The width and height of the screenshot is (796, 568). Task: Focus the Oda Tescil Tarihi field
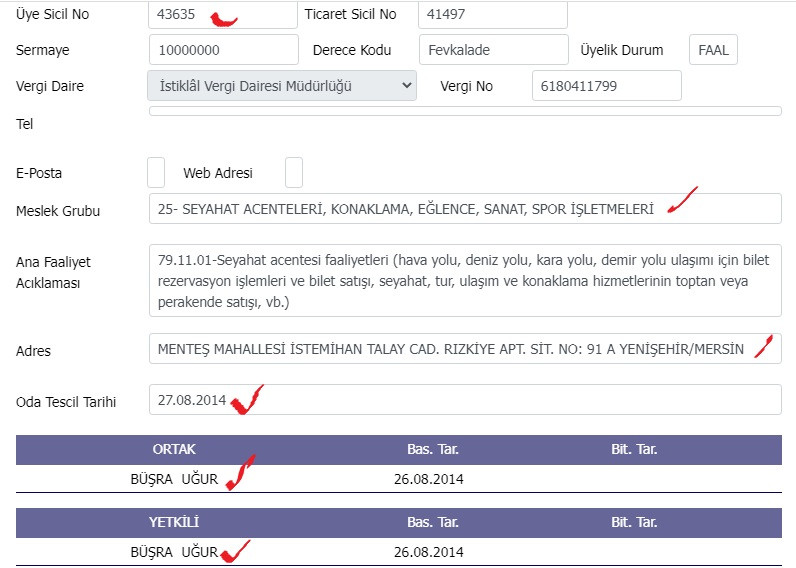[465, 400]
